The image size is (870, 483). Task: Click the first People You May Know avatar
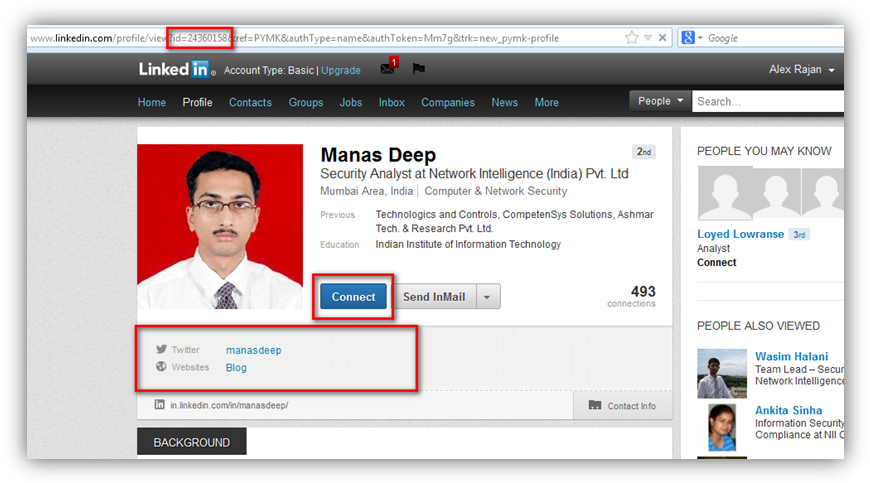725,192
